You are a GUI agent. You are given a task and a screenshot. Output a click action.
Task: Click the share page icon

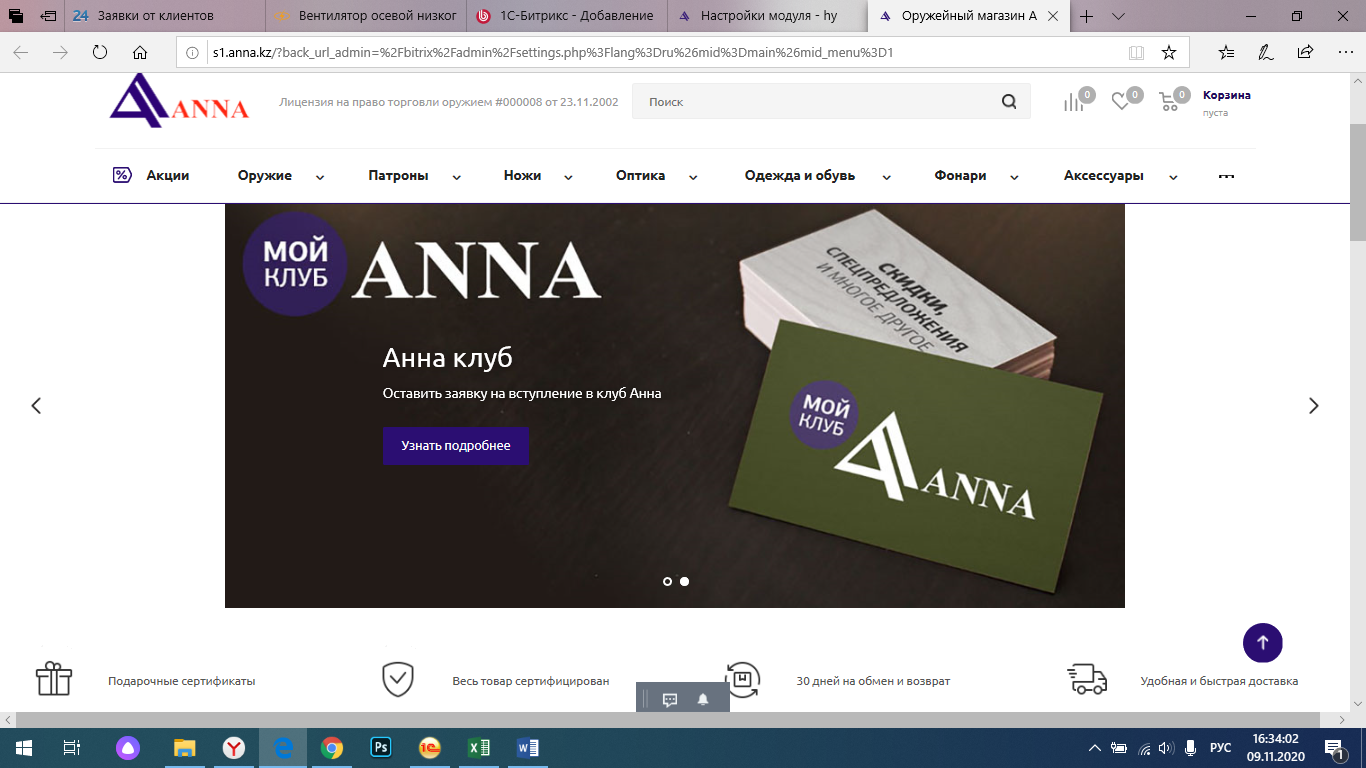coord(1305,52)
